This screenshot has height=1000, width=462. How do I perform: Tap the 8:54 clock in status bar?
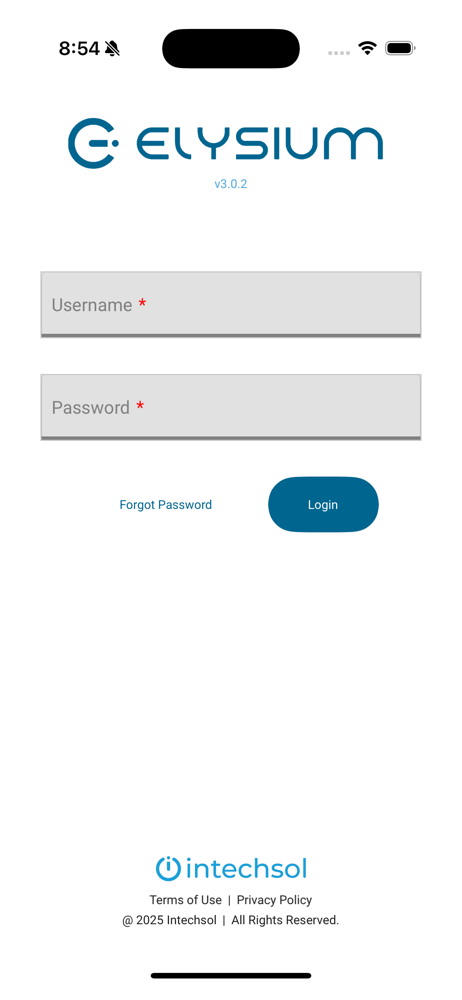[x=79, y=48]
